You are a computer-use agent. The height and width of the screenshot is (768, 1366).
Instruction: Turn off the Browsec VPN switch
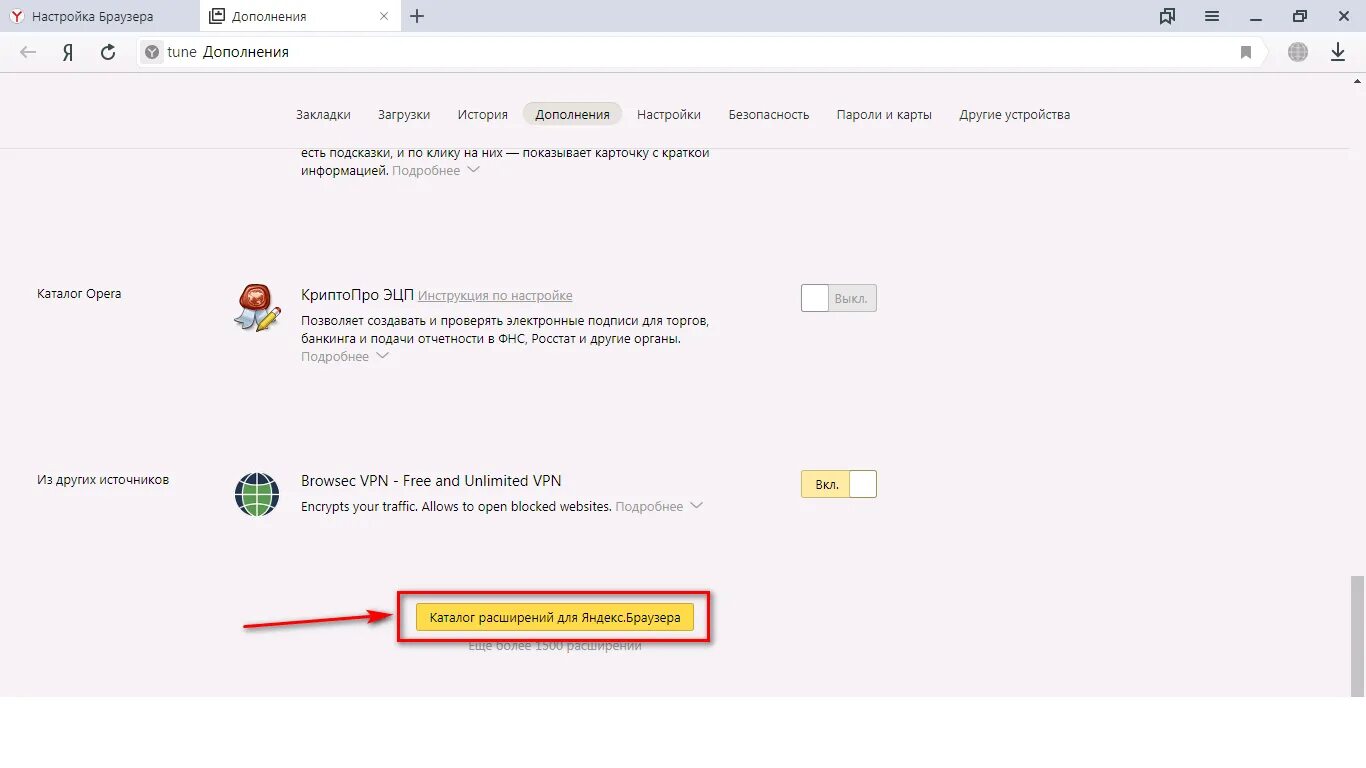[839, 484]
